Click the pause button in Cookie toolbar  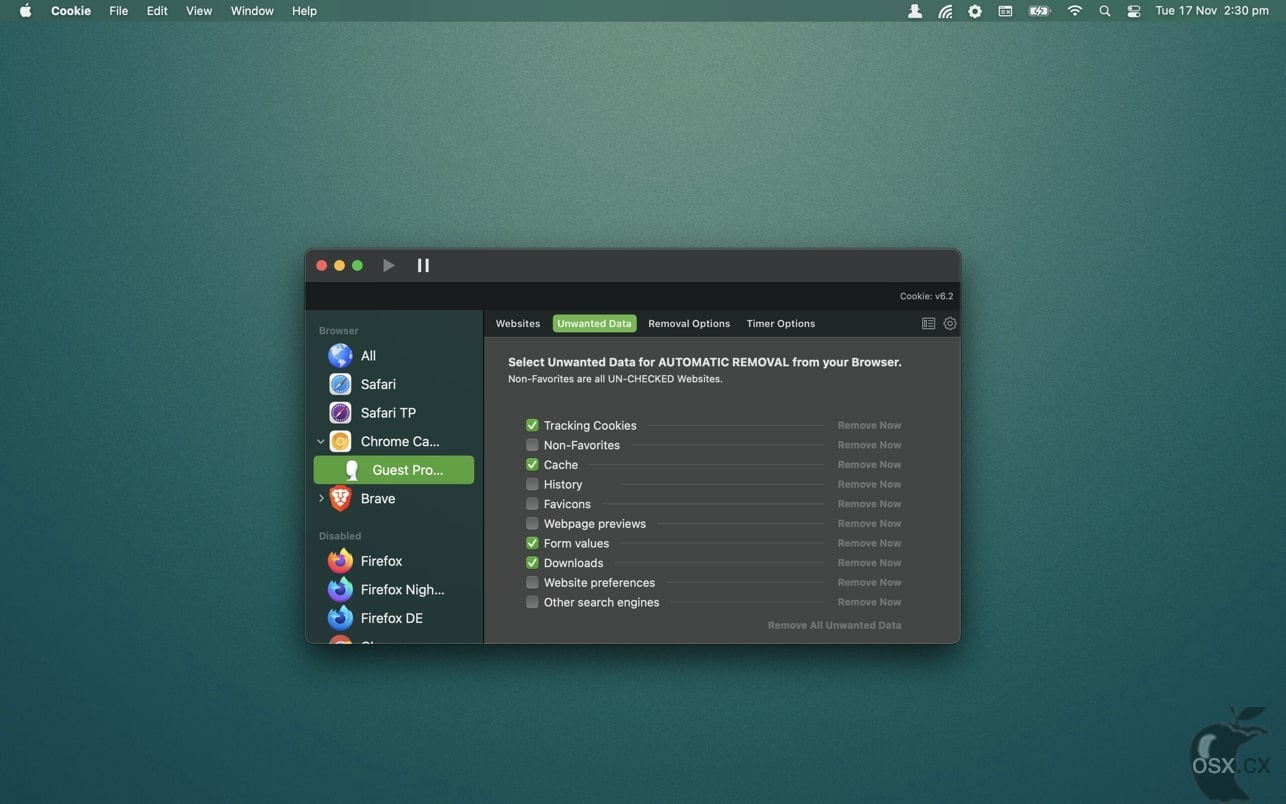pyautogui.click(x=423, y=265)
